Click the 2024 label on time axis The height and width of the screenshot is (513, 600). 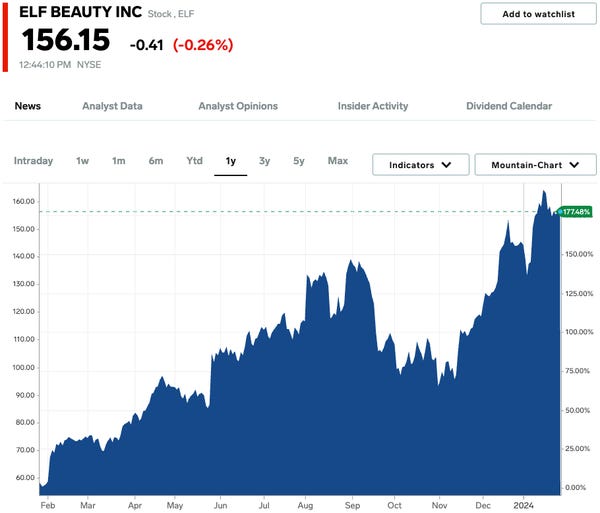tap(523, 505)
